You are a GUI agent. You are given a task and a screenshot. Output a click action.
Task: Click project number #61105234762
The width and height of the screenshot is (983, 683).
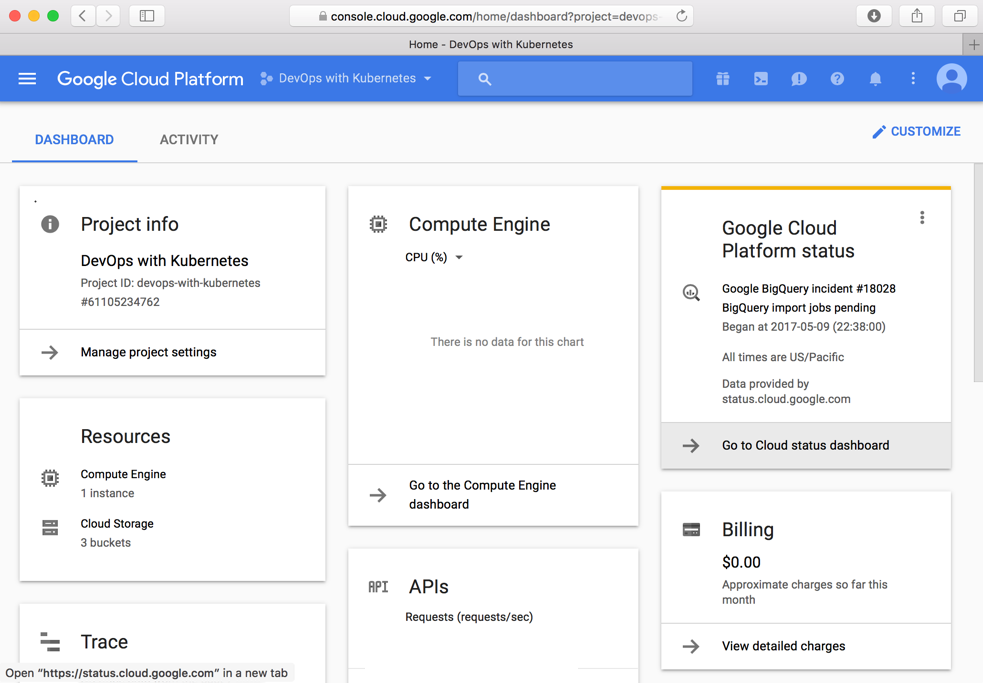coord(120,302)
